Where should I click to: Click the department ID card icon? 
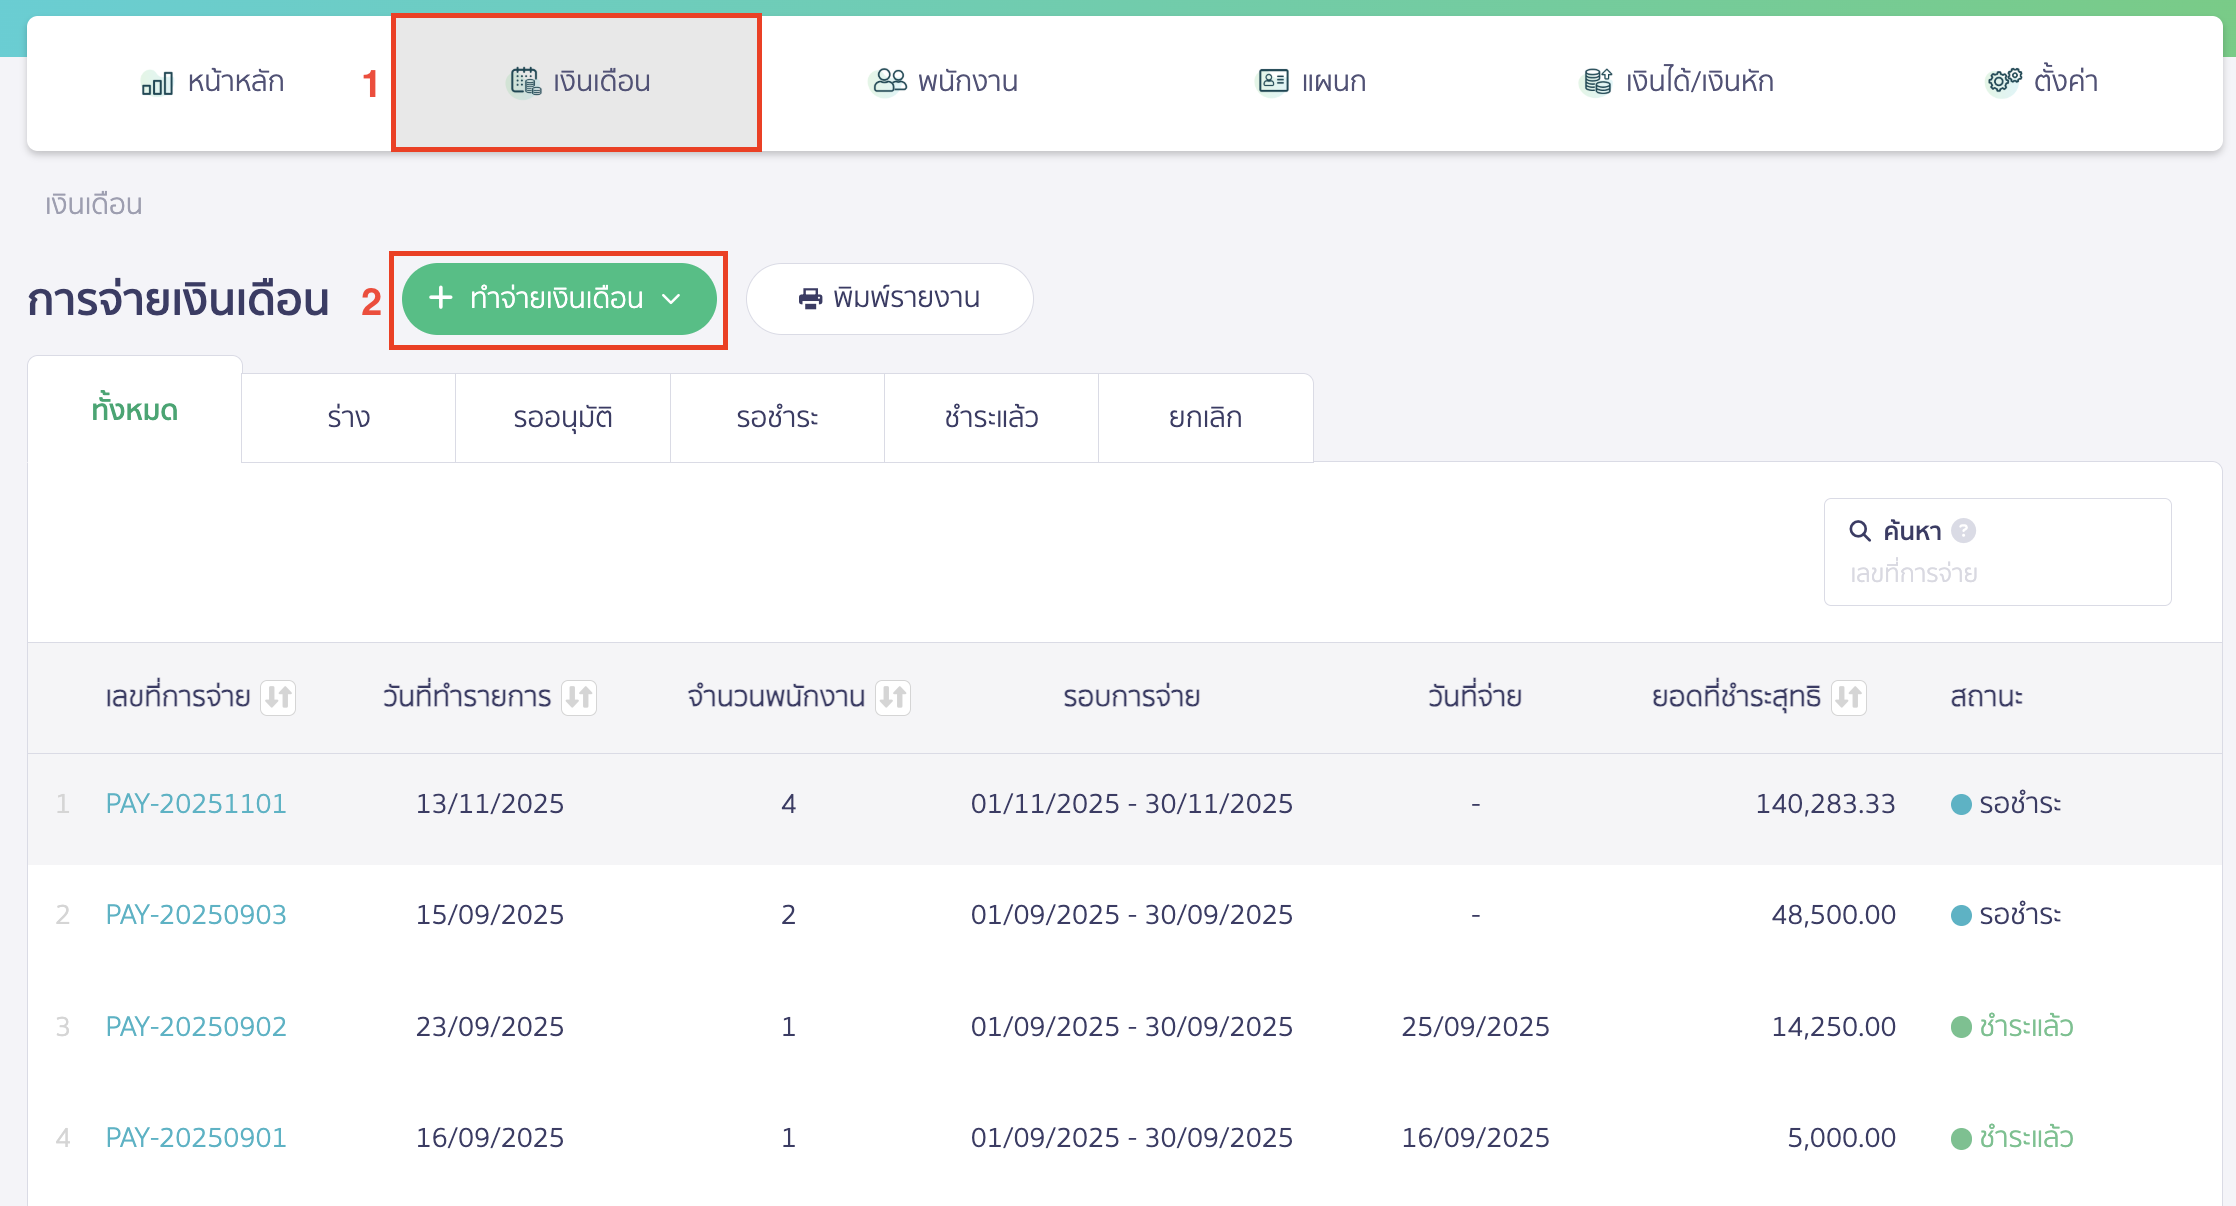[x=1273, y=81]
